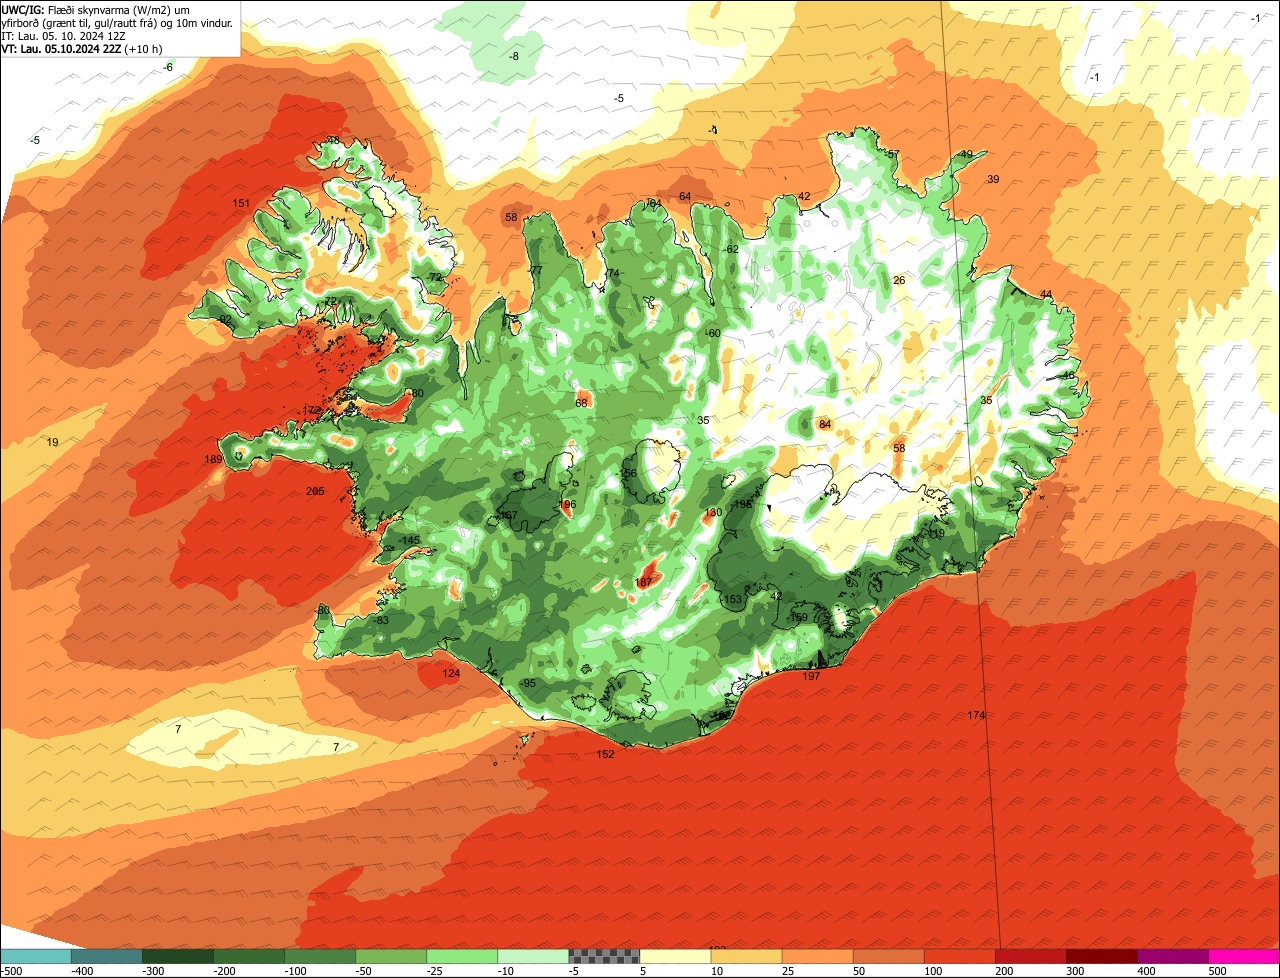Screen dimensions: 1280x978
Task: Click the -400 dark teal legend swatch
Action: 106,957
